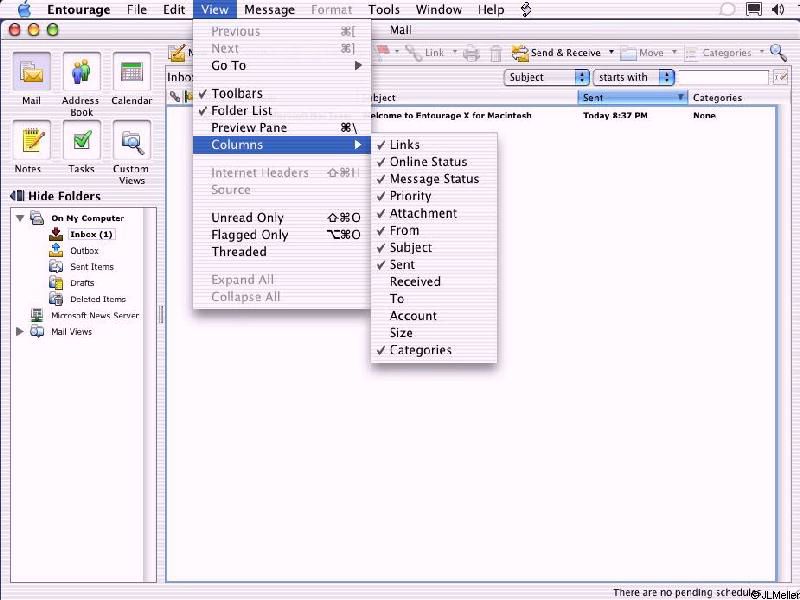
Task: Uncheck the Attachment column option
Action: tap(434, 213)
